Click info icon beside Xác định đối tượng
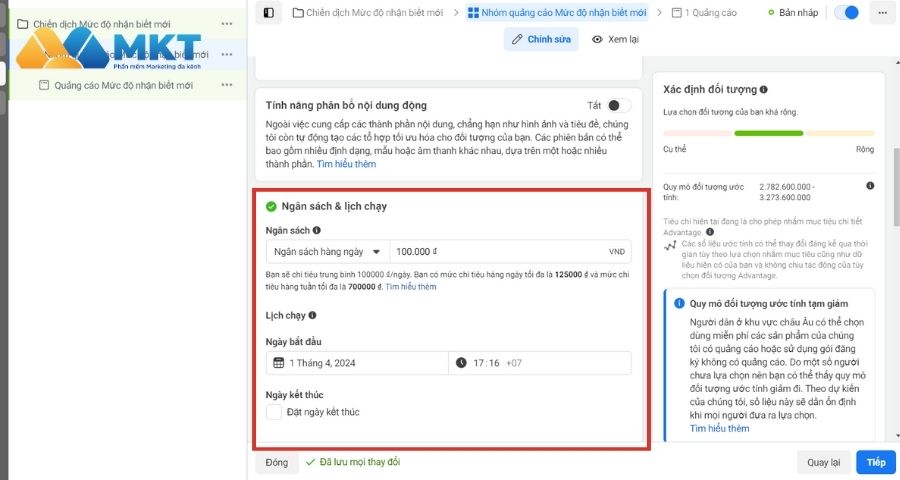 pyautogui.click(x=764, y=89)
